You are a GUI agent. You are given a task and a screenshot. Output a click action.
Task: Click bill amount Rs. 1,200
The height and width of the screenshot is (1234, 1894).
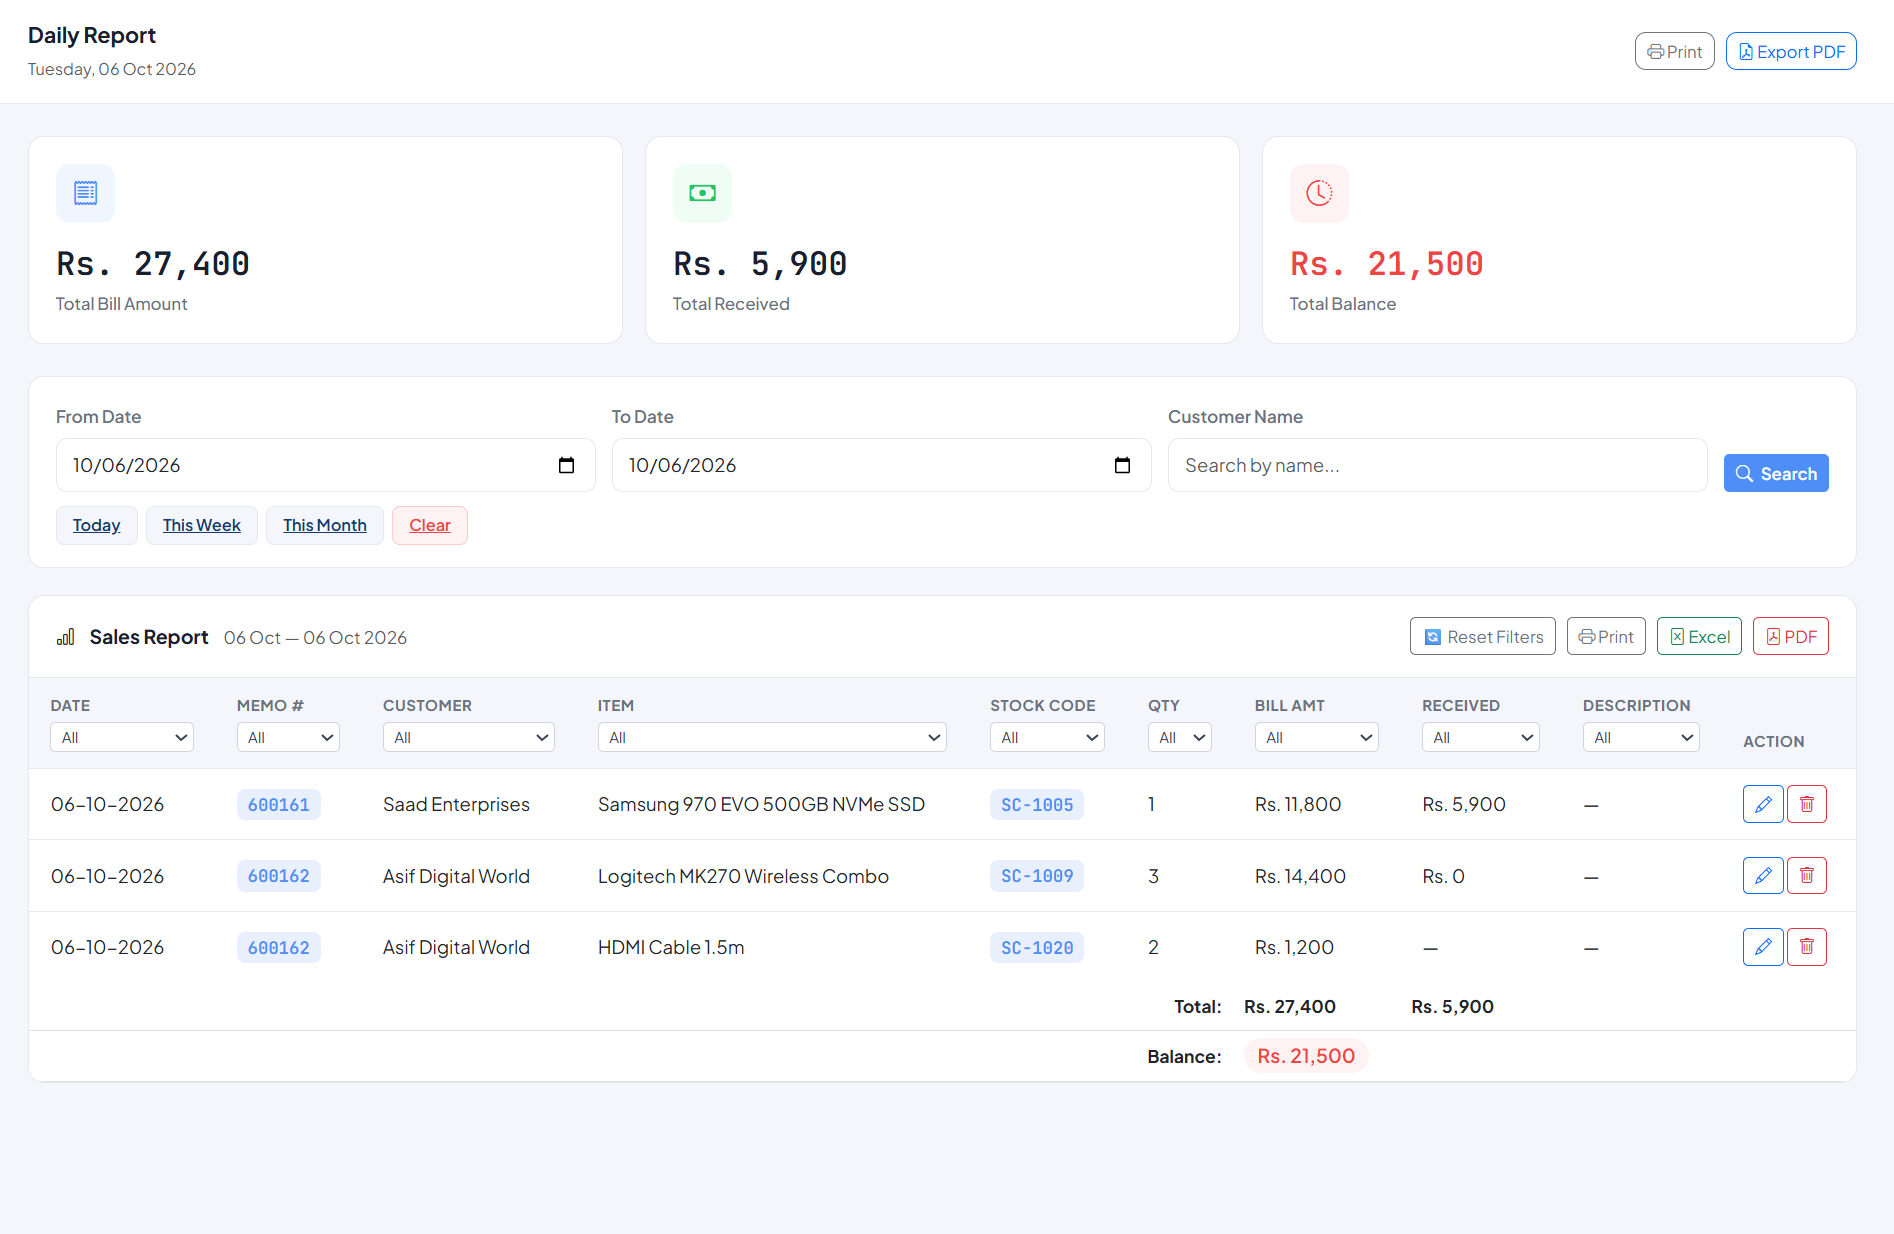tap(1294, 947)
